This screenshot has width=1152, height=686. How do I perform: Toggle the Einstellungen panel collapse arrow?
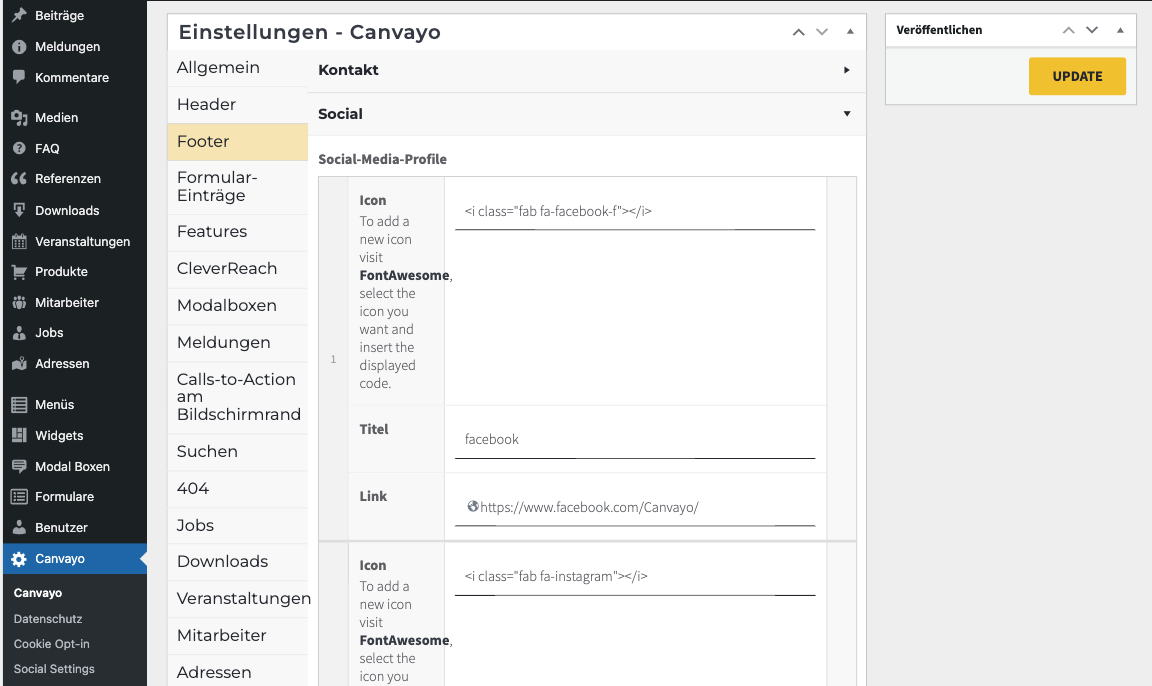(850, 32)
